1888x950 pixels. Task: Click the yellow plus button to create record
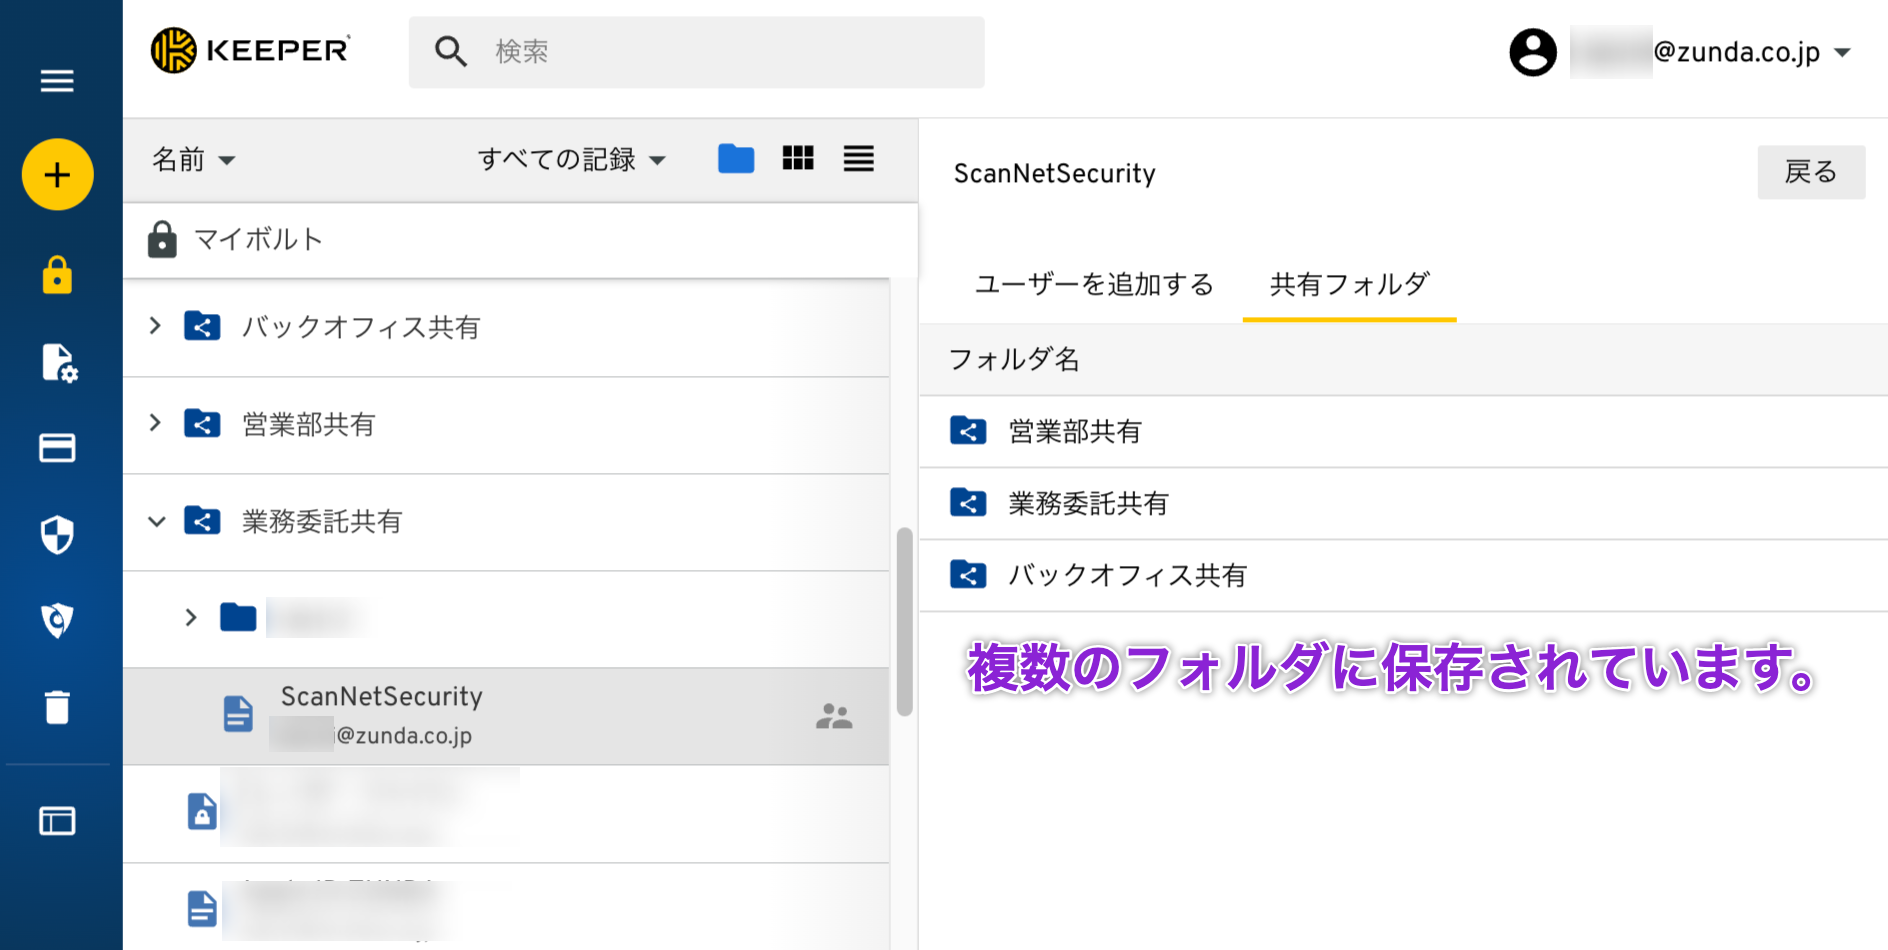pyautogui.click(x=57, y=174)
